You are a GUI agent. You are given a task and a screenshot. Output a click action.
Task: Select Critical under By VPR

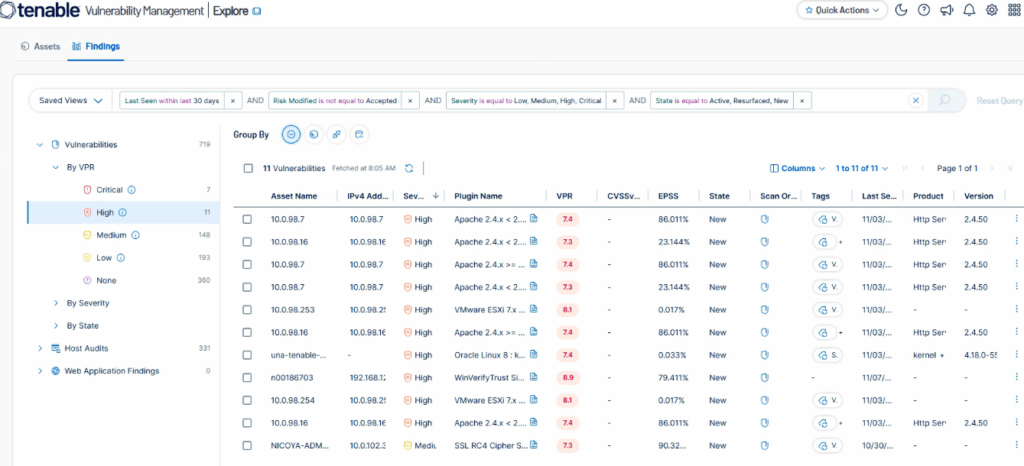(x=109, y=189)
